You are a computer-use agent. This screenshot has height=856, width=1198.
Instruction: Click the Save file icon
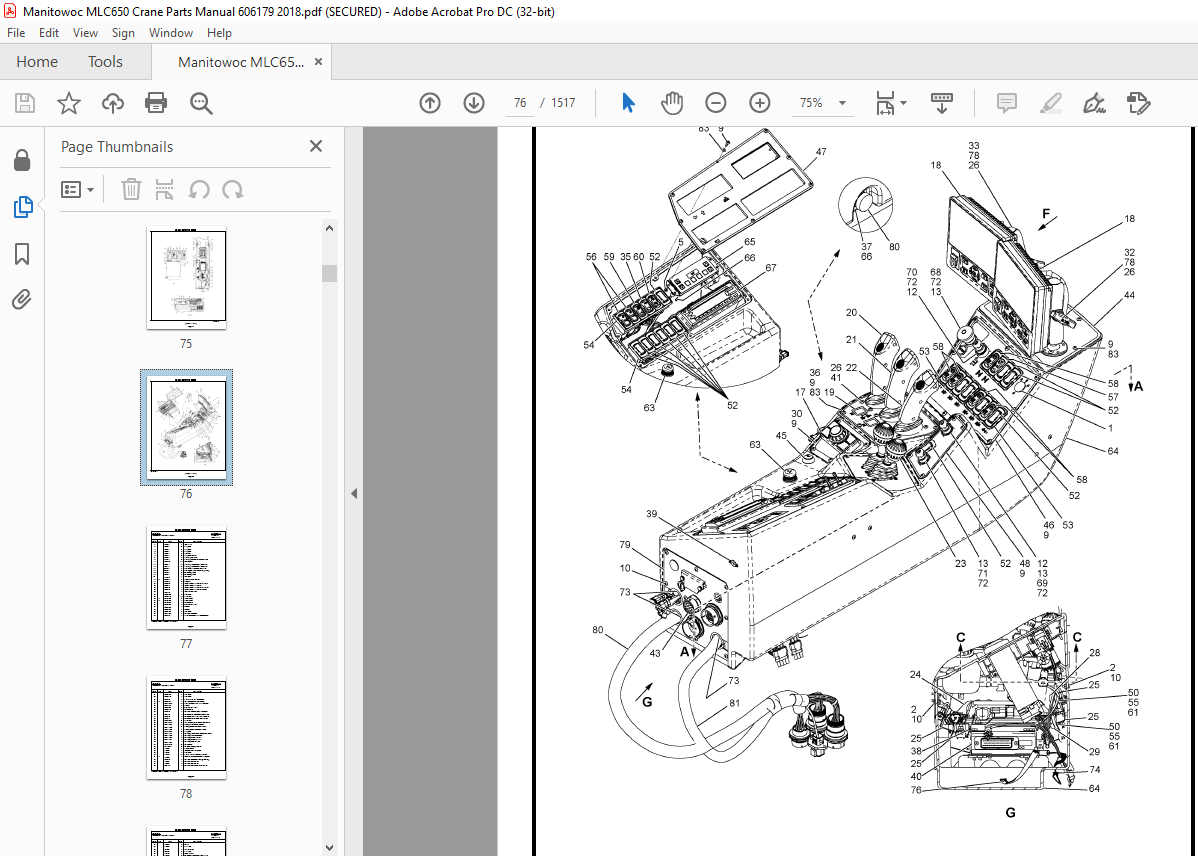coord(25,103)
